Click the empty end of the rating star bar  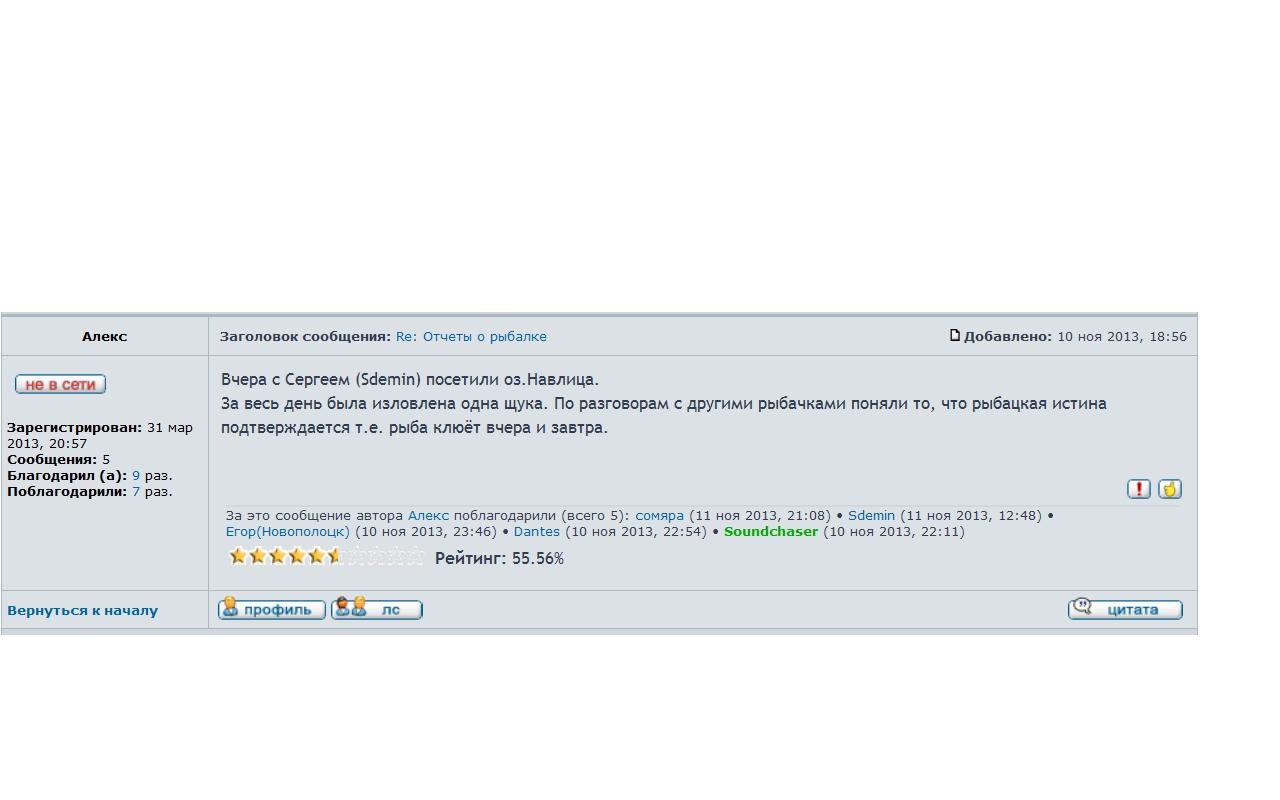pos(415,556)
